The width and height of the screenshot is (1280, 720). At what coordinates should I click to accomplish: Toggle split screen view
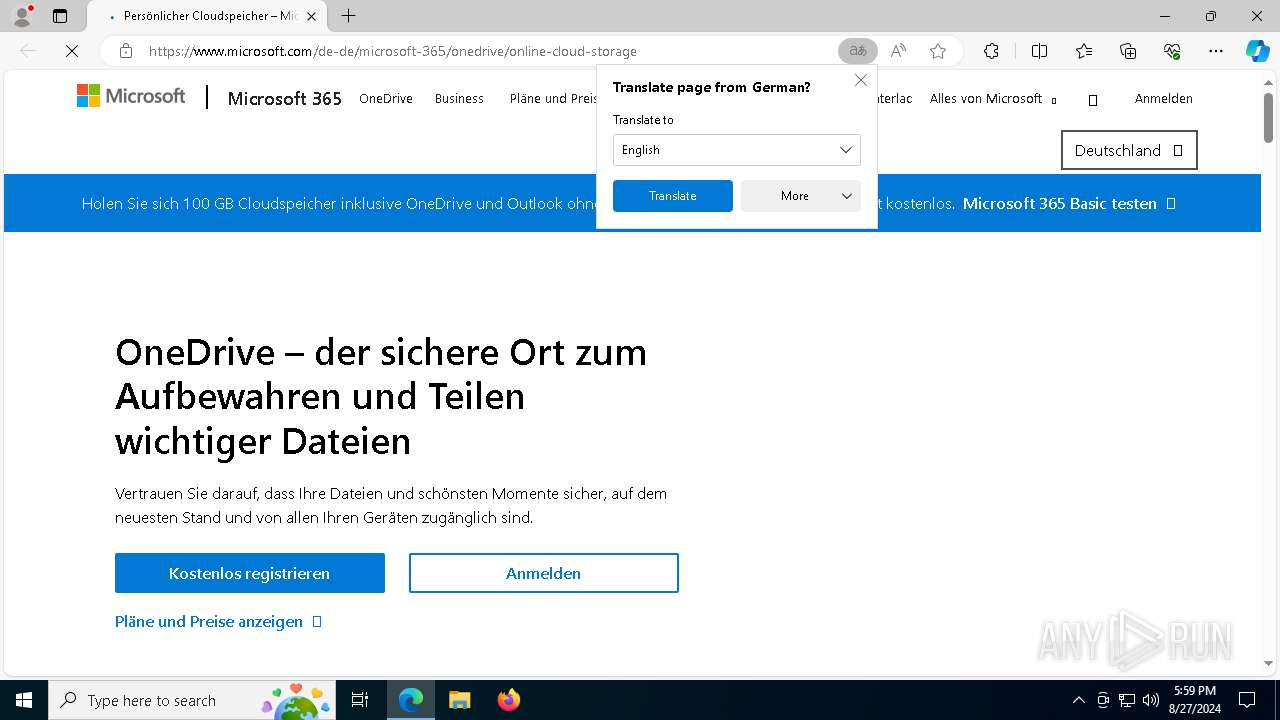click(x=1039, y=51)
